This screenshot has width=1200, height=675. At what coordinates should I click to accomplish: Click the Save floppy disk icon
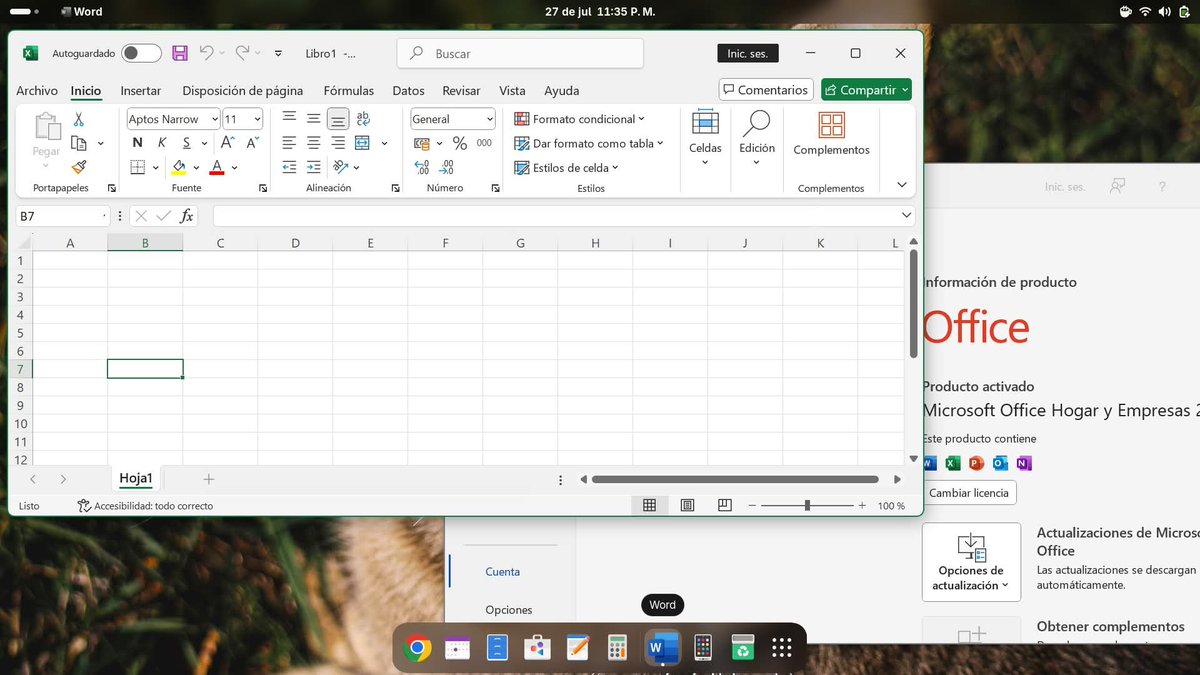pyautogui.click(x=180, y=53)
